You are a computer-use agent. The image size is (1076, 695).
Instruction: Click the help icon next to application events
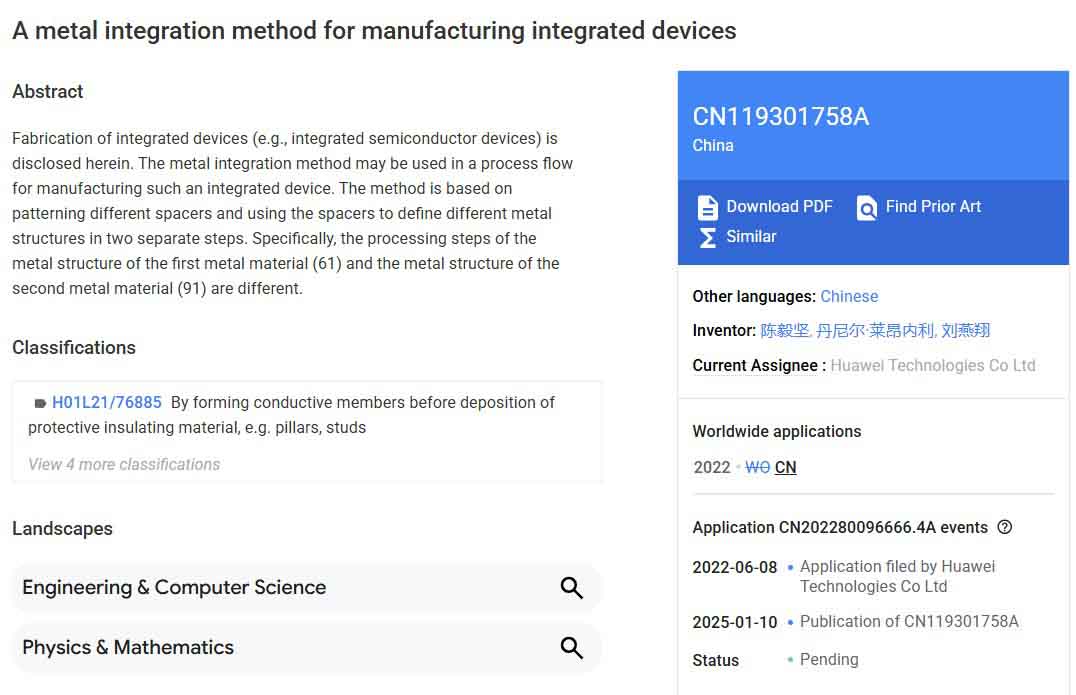(1005, 527)
